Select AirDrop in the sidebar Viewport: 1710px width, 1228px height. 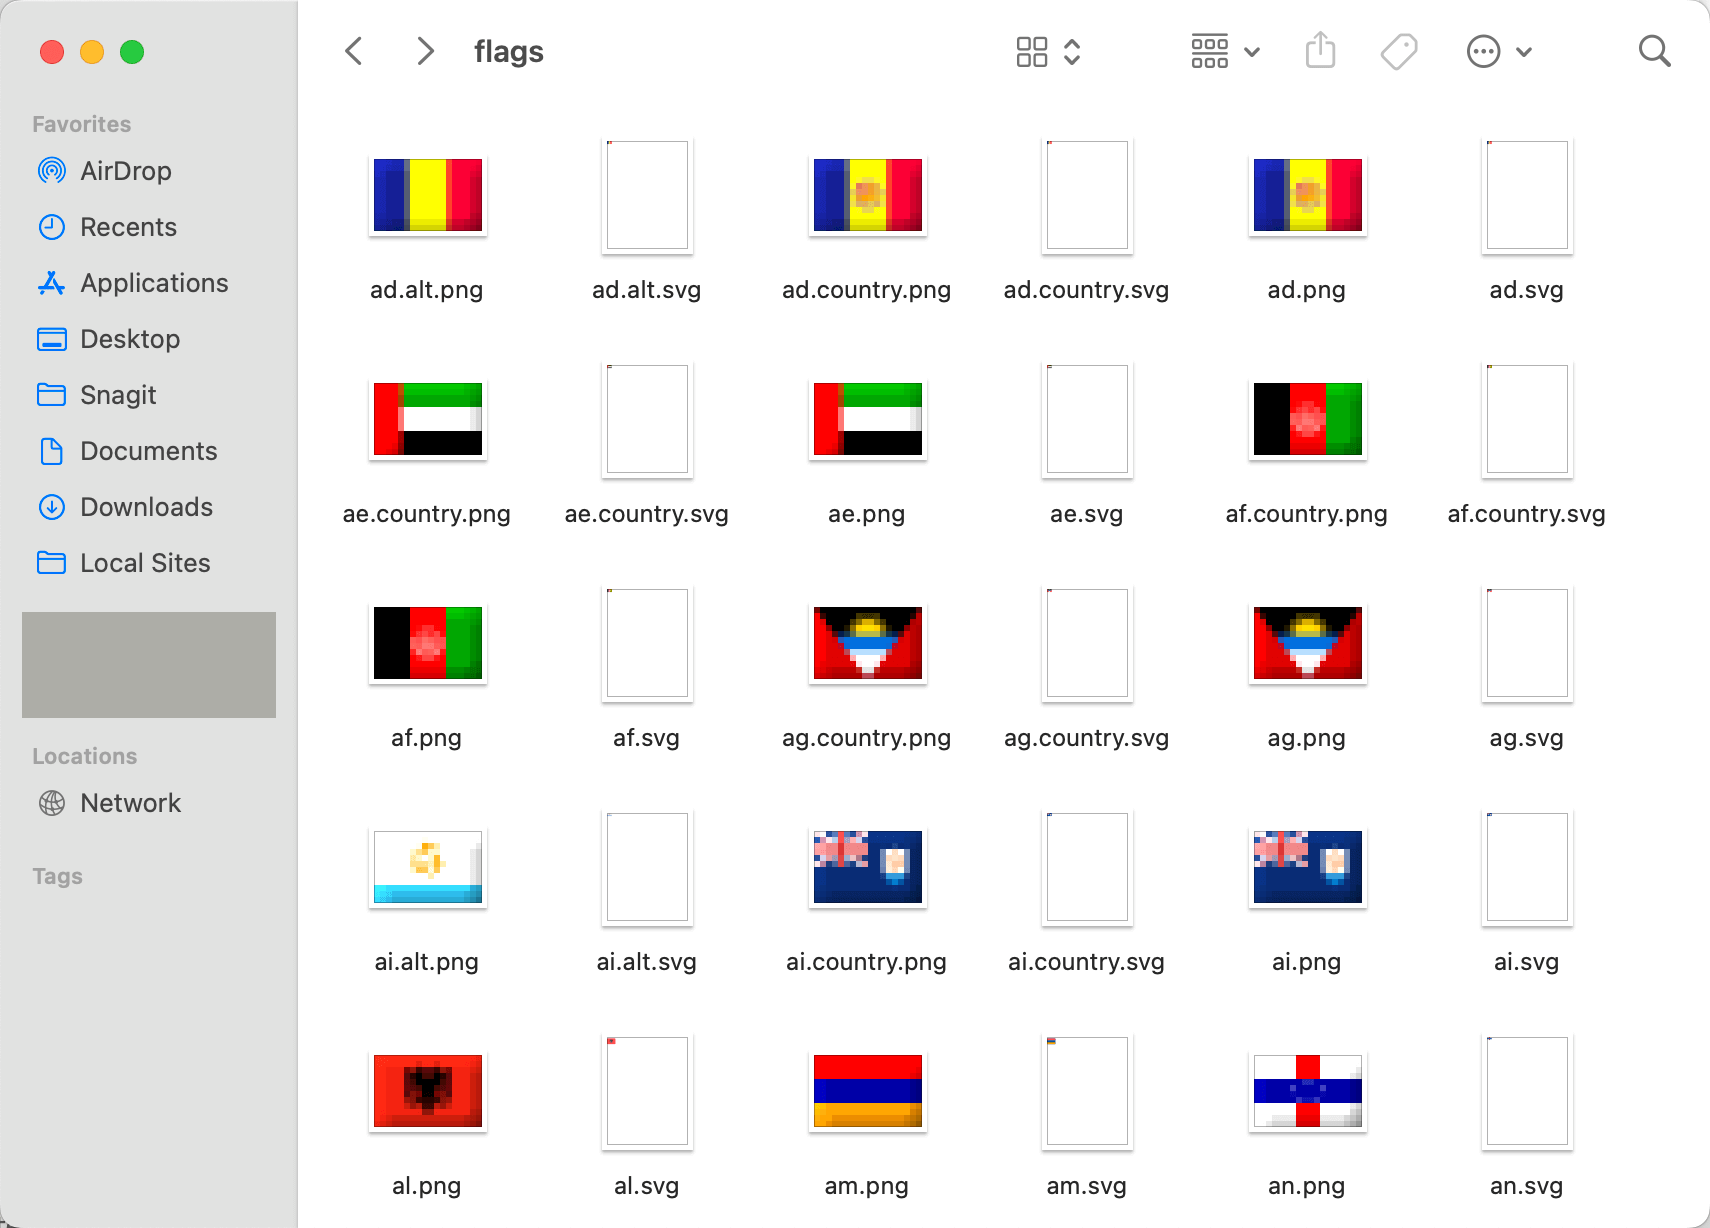[x=125, y=170]
